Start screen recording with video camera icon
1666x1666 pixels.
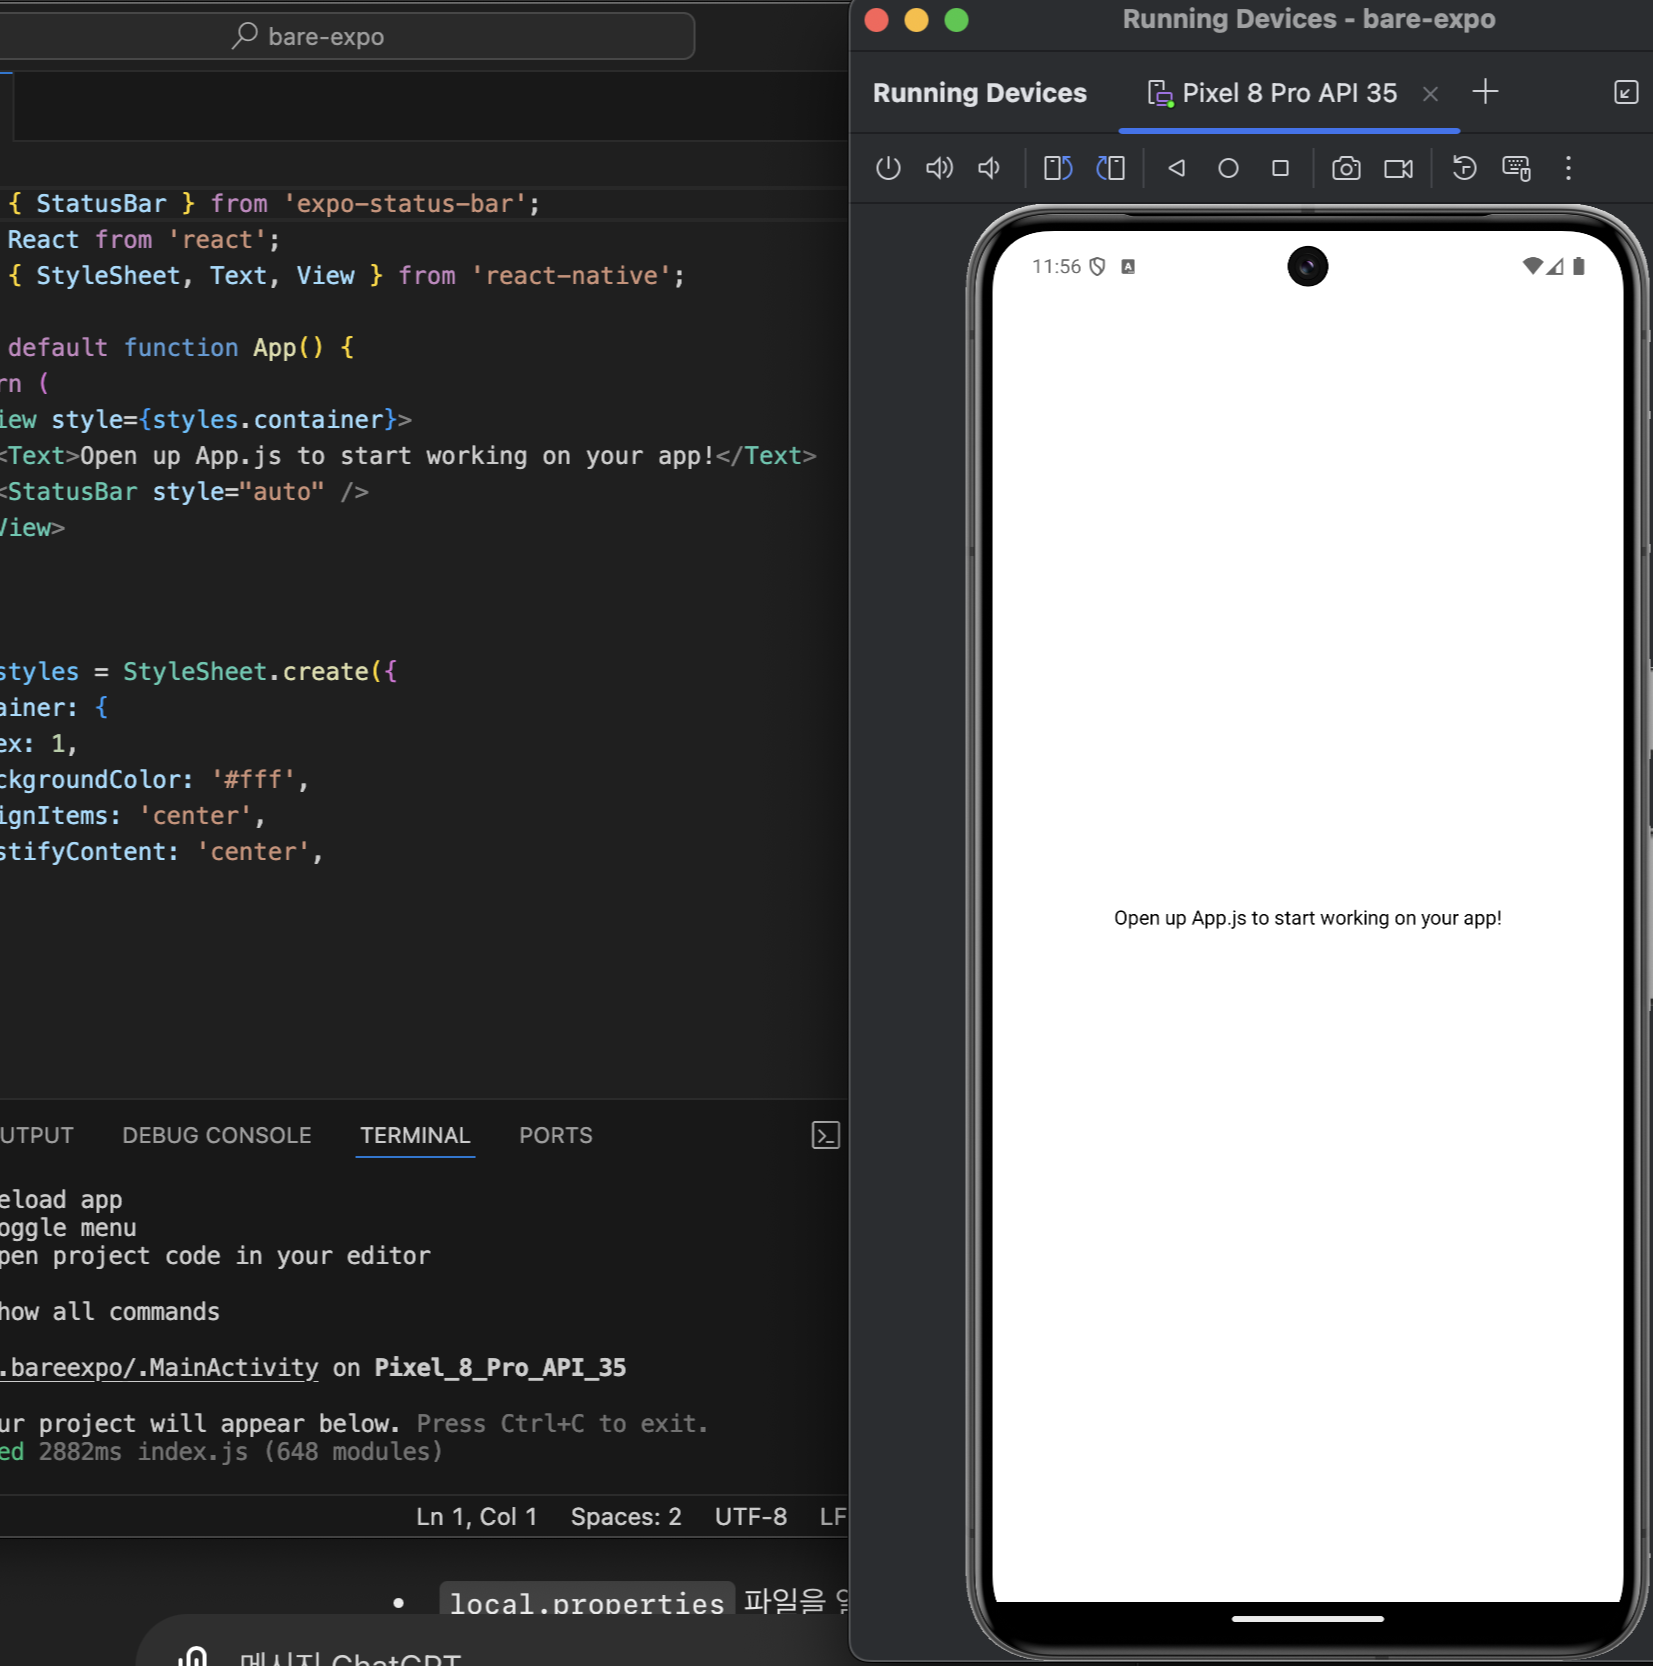coord(1398,168)
